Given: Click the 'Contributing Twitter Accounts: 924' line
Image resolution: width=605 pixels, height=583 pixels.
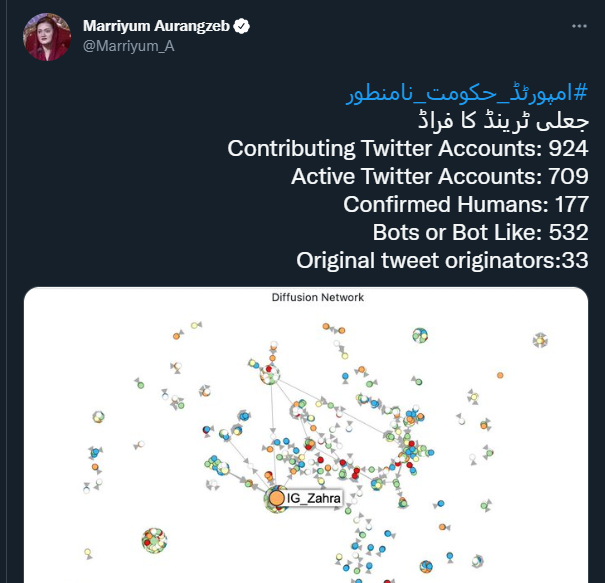Looking at the screenshot, I should pyautogui.click(x=407, y=149).
